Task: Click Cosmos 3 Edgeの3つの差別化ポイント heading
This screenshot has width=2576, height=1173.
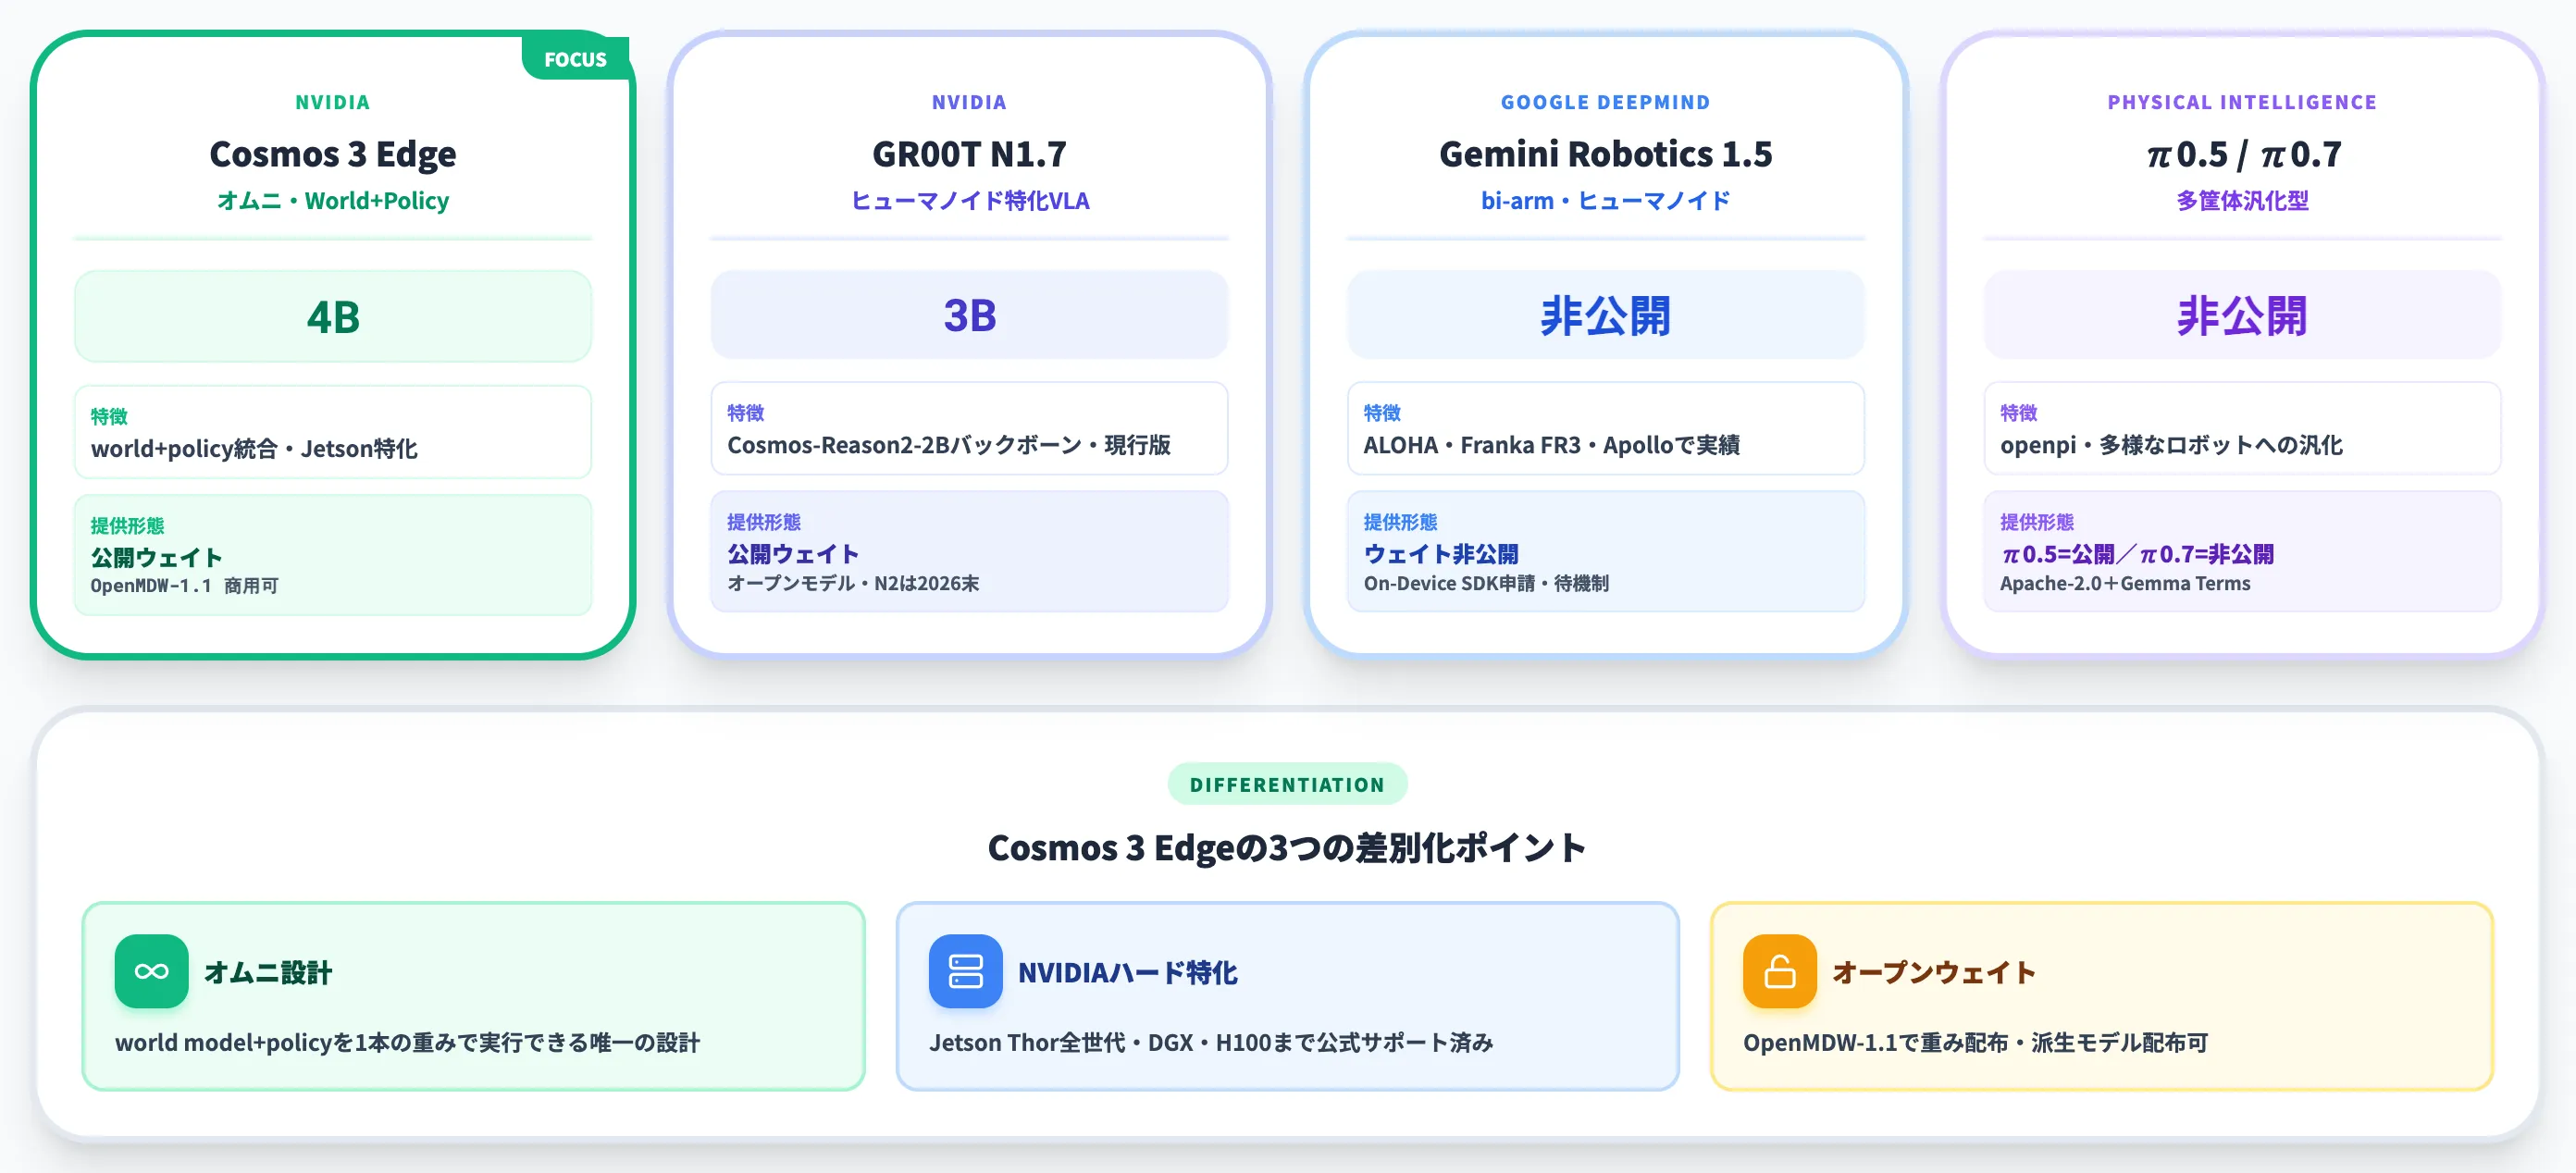Action: tap(1287, 847)
